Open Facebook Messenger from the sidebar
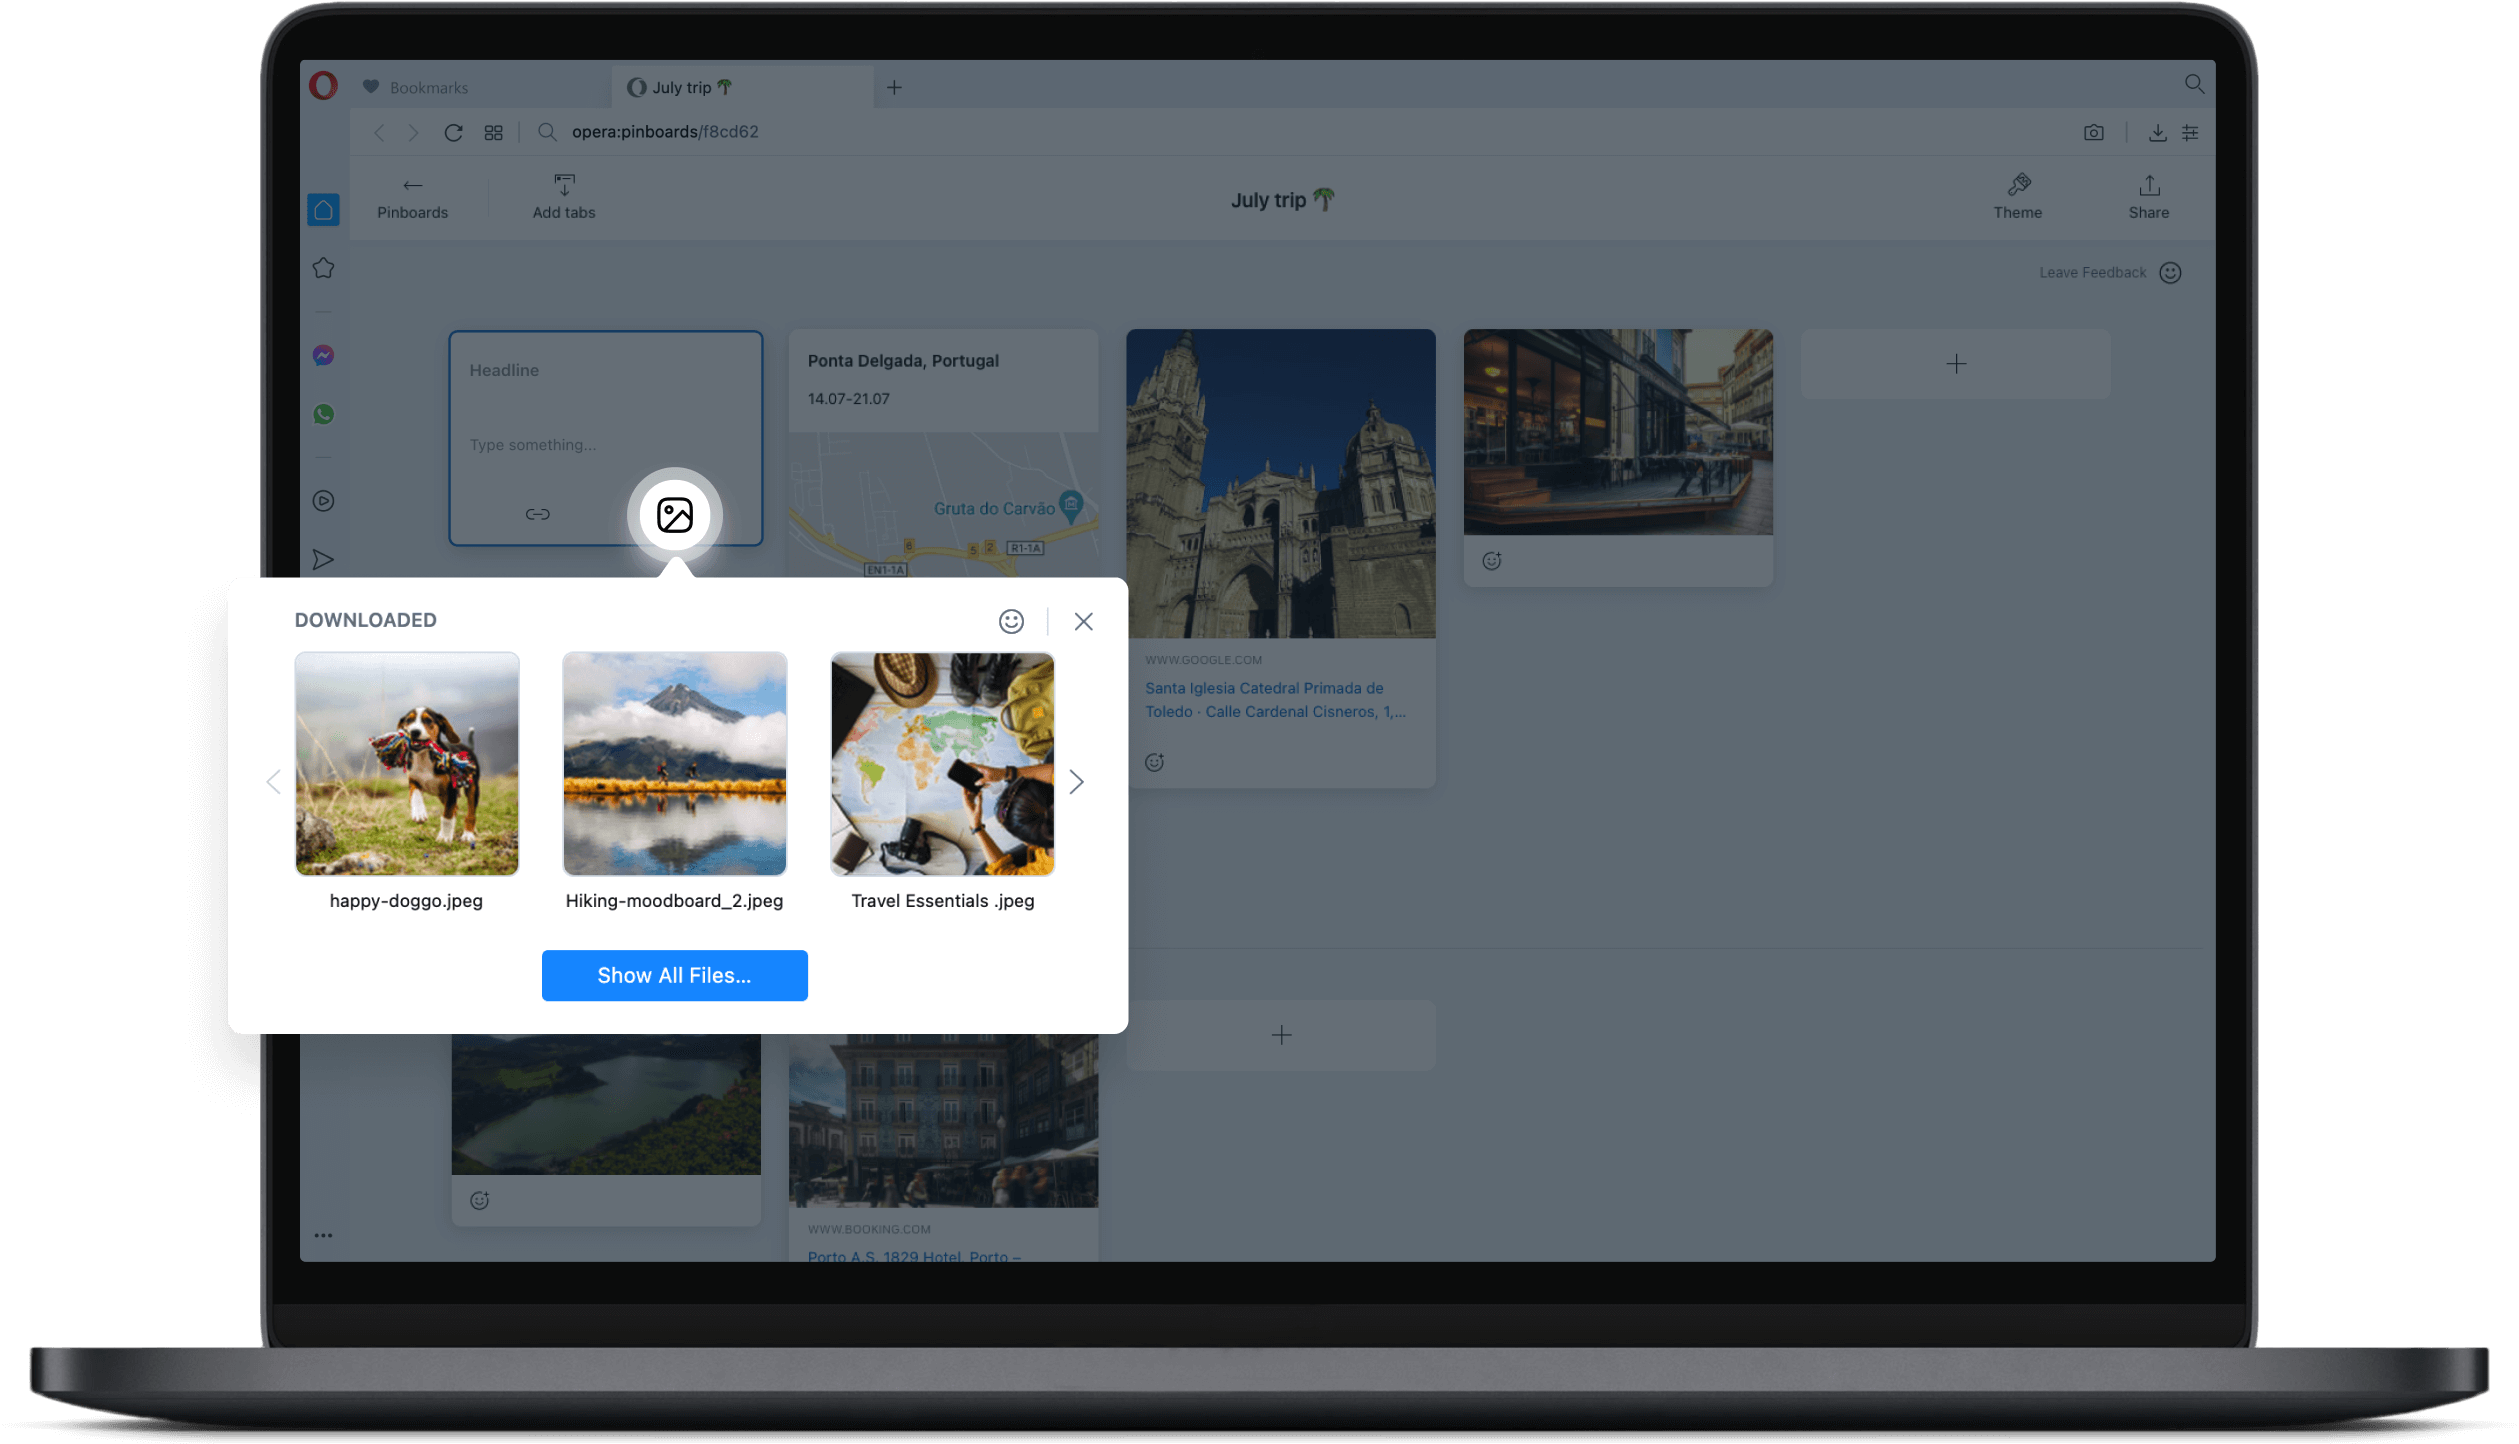The width and height of the screenshot is (2519, 1444). tap(323, 356)
